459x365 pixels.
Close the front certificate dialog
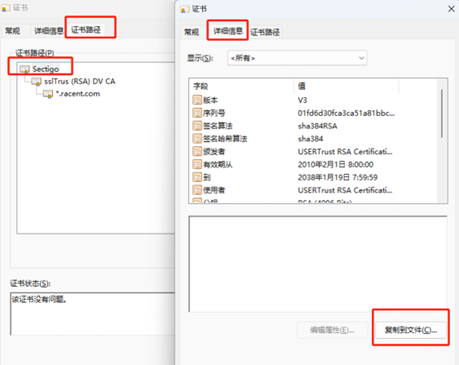451,9
